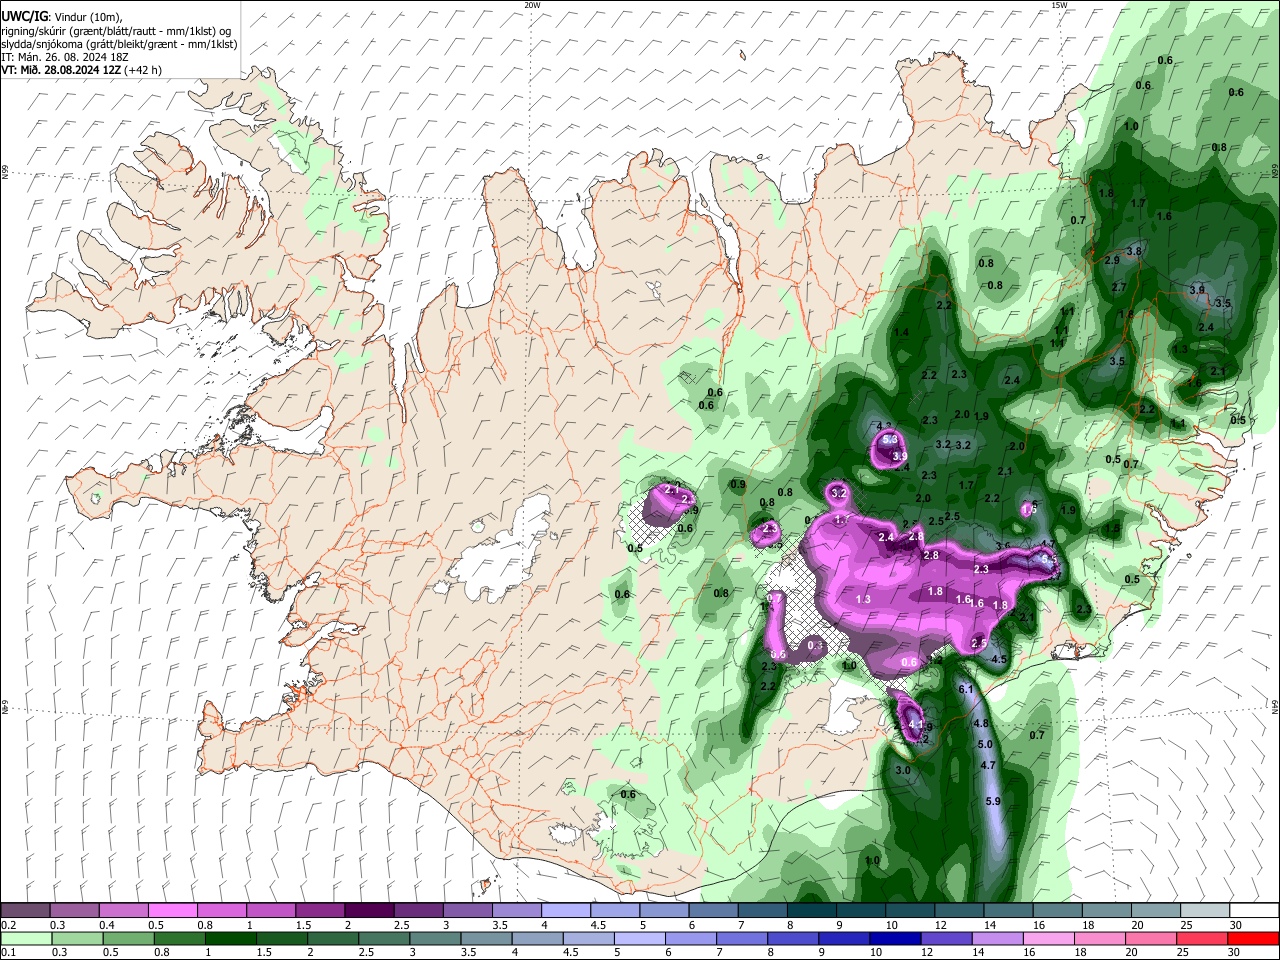1280x960 pixels.
Task: Click the 3.8 precipitation value on the map
Action: click(x=1134, y=252)
